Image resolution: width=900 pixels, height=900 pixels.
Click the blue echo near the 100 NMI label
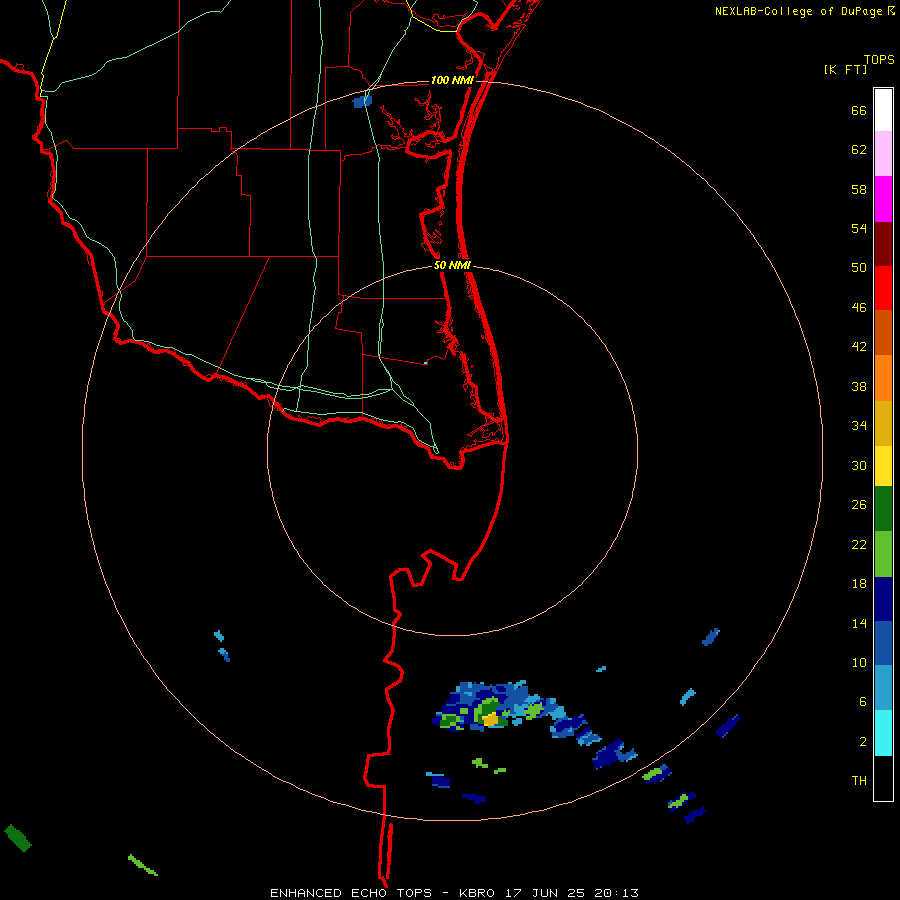362,102
